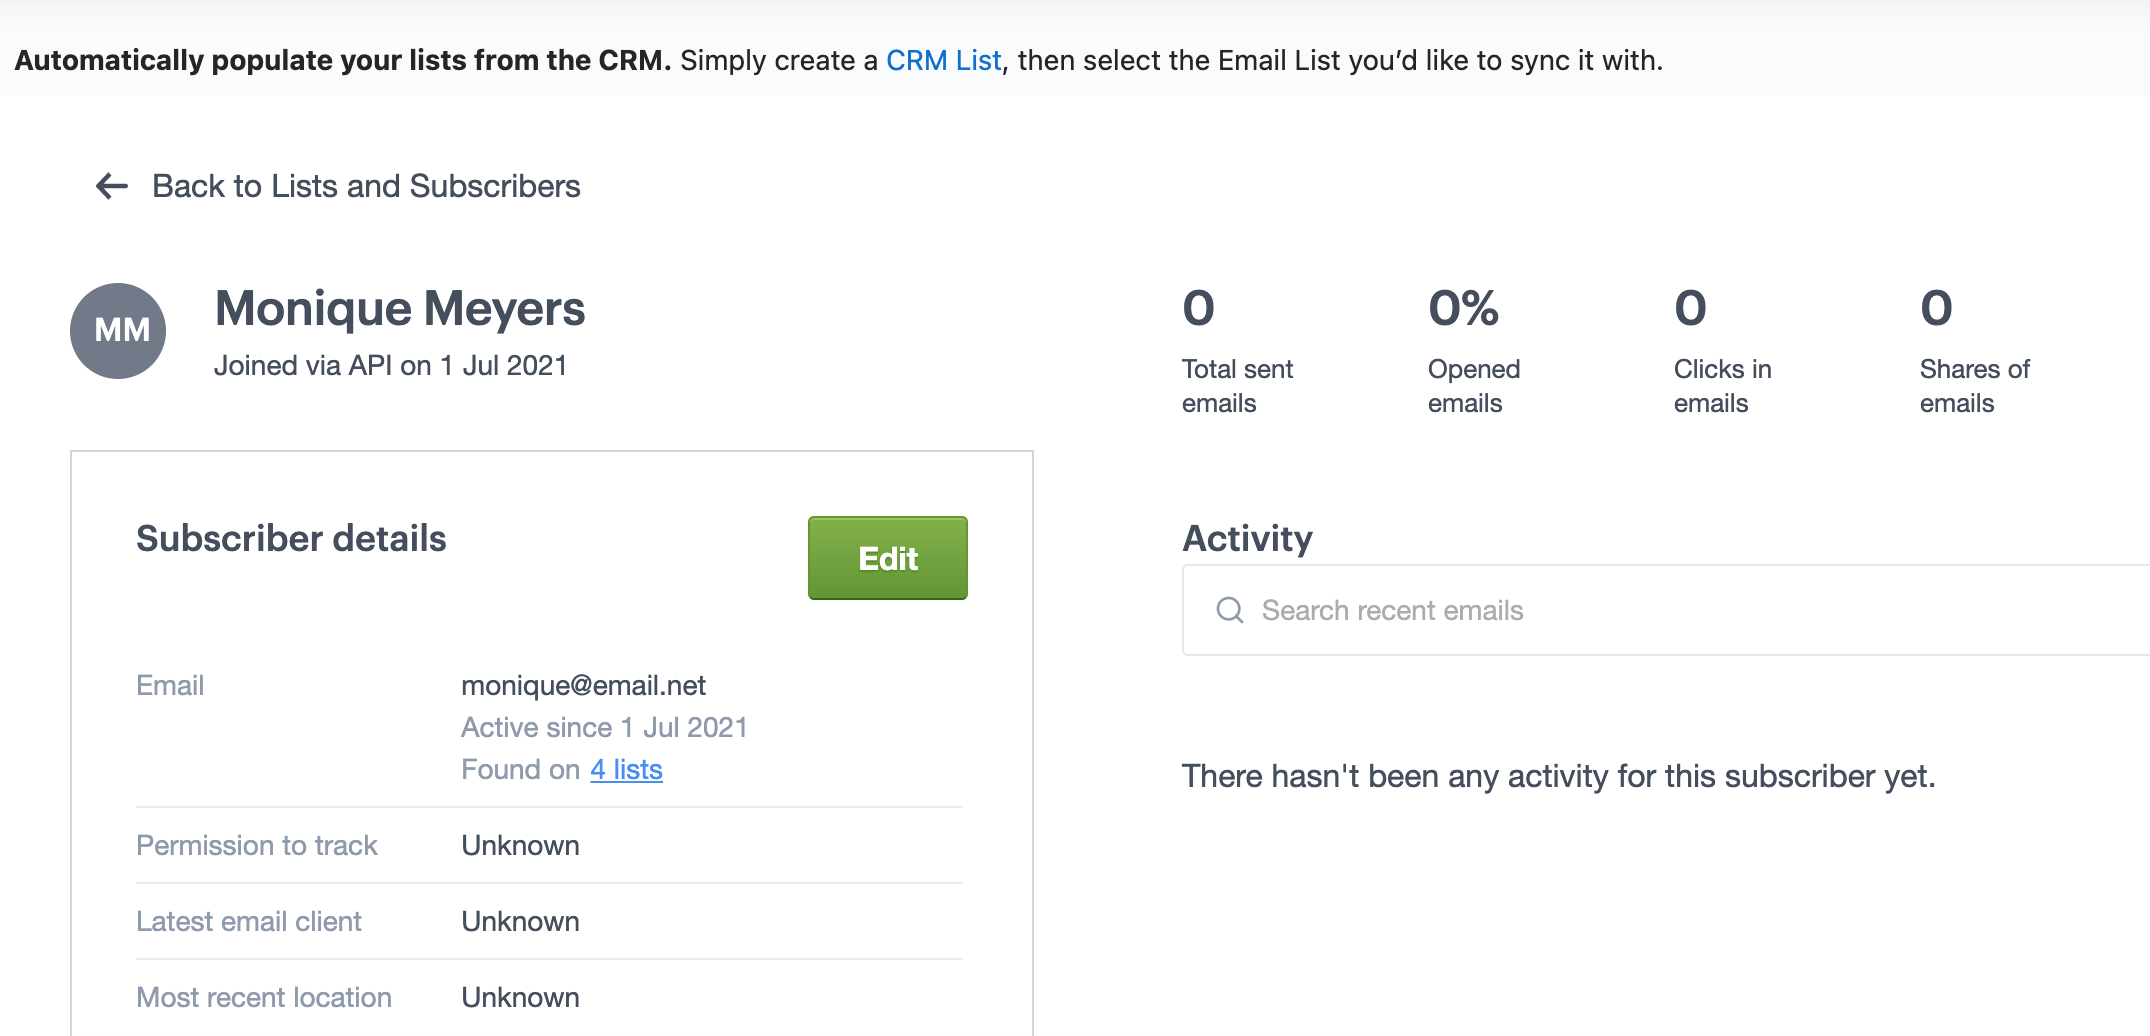
Task: Click the Subscriber details heading
Action: click(x=291, y=538)
